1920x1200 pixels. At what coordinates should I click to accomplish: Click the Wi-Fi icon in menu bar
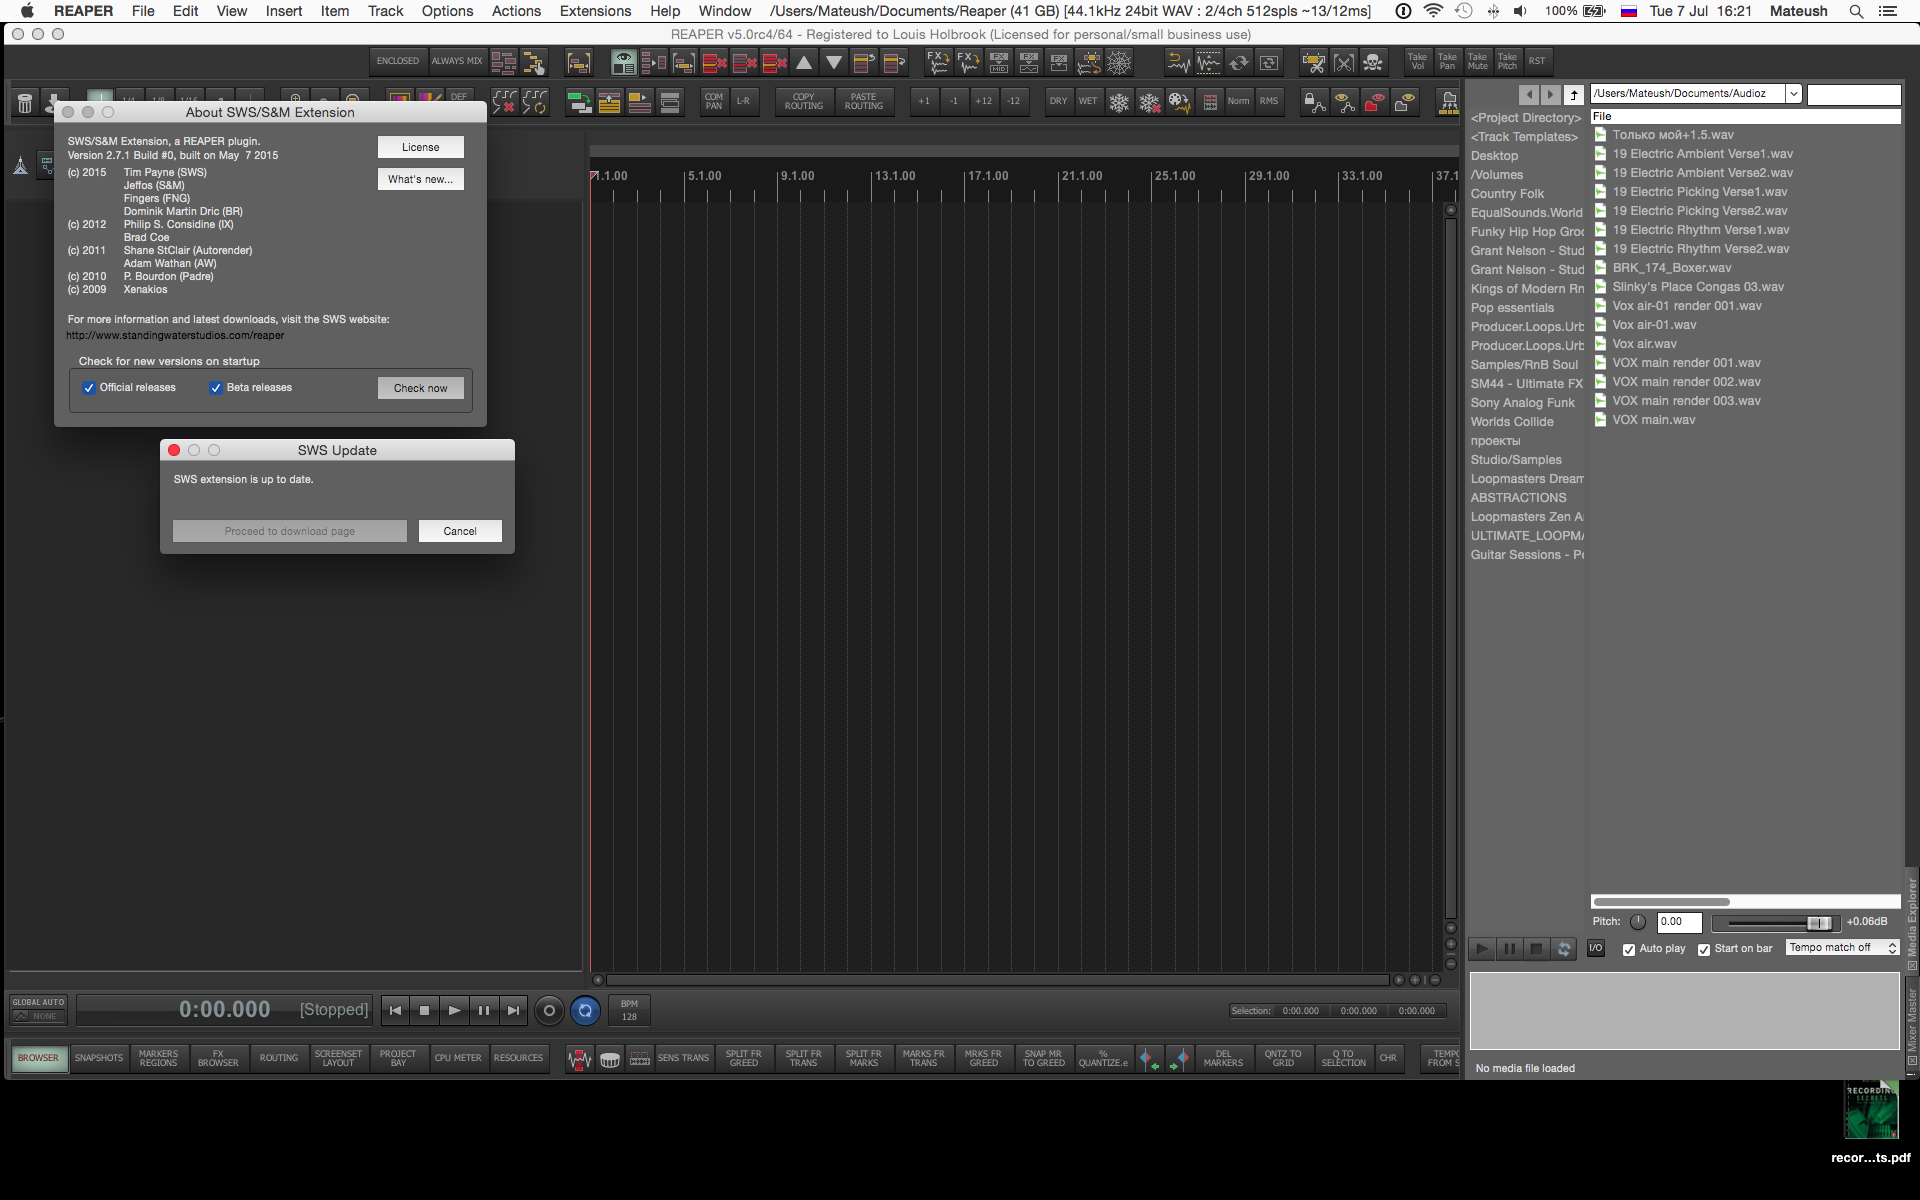[x=1433, y=11]
